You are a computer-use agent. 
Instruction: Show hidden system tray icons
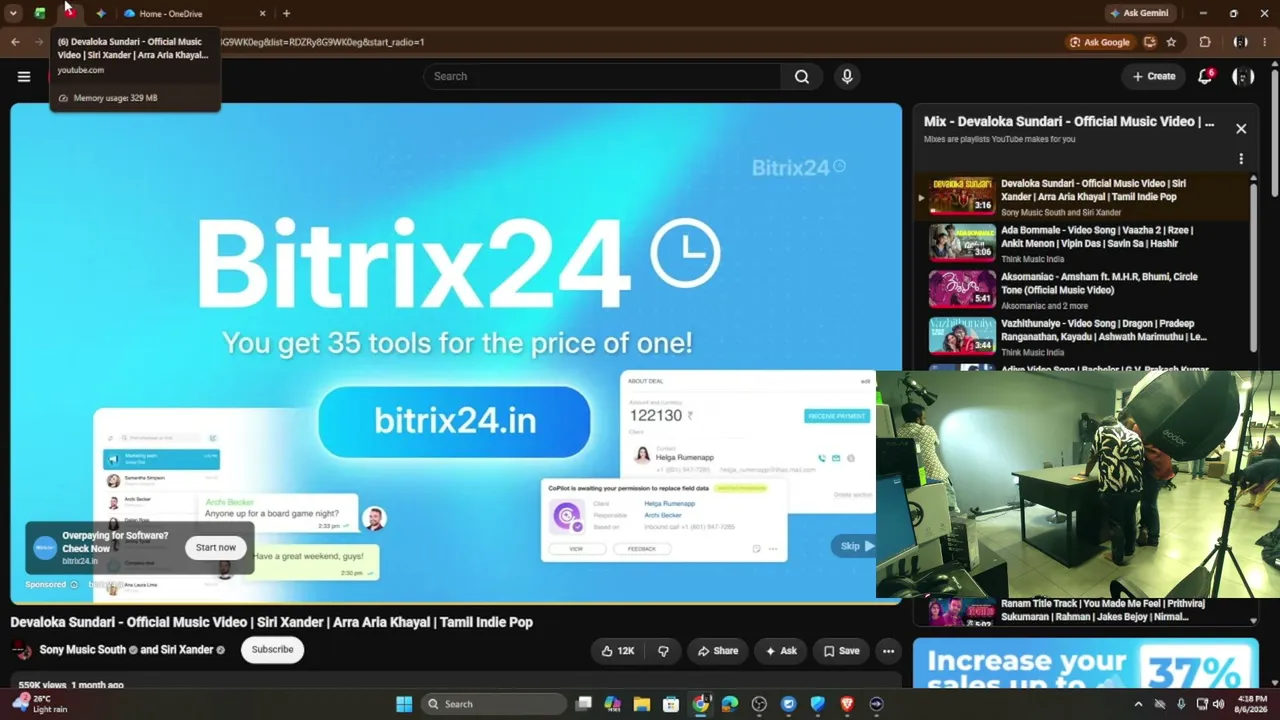click(x=1138, y=704)
